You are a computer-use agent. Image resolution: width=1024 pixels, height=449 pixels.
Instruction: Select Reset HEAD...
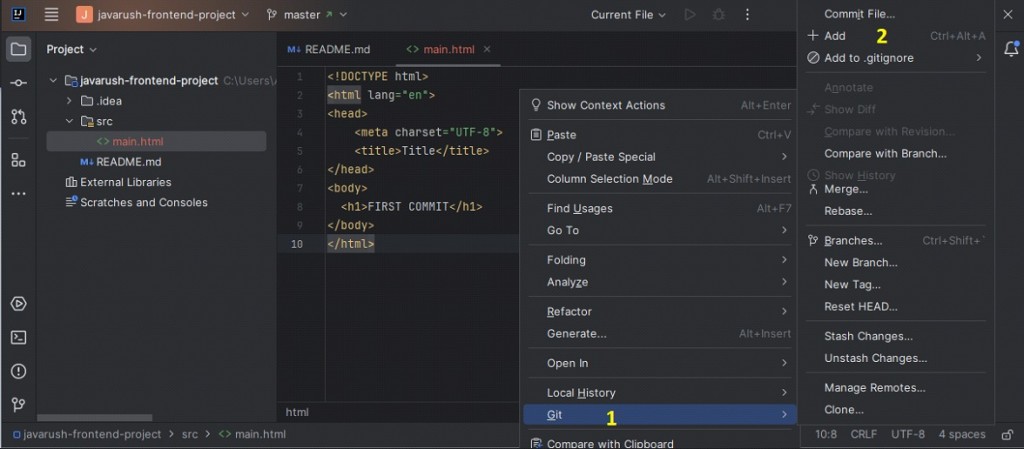tap(895, 306)
